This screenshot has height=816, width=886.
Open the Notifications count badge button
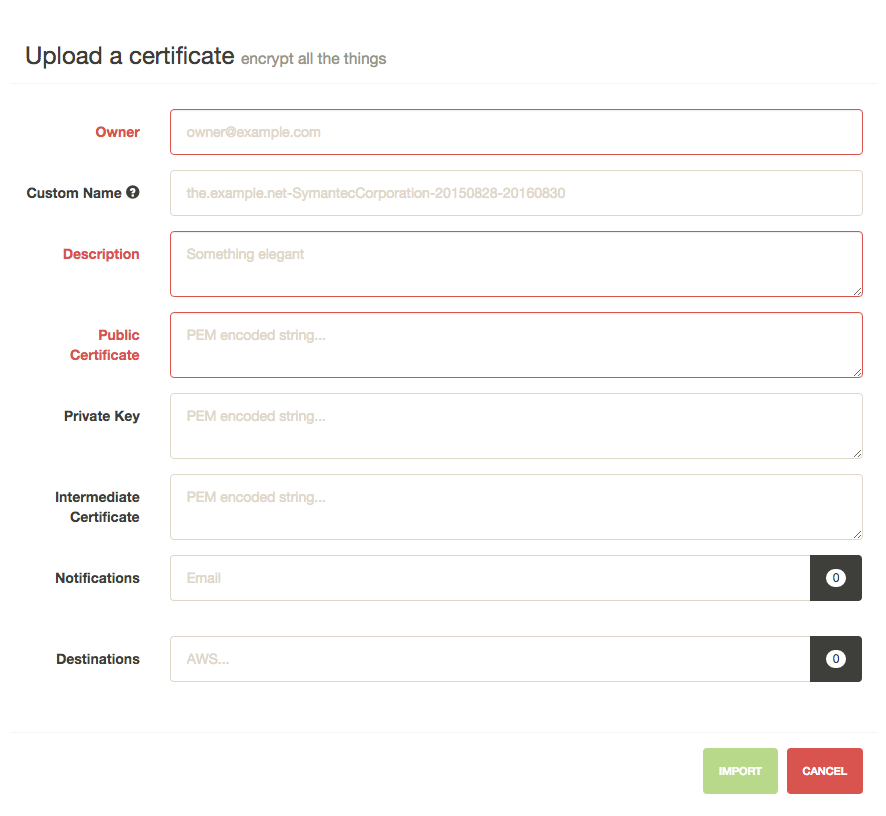click(x=836, y=578)
